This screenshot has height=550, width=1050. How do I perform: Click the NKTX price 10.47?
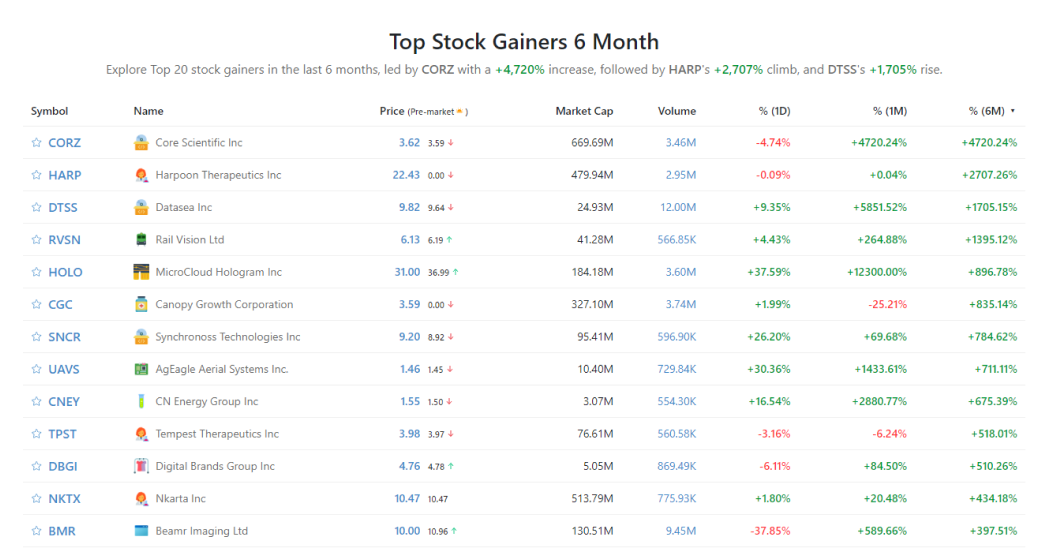[x=407, y=498]
